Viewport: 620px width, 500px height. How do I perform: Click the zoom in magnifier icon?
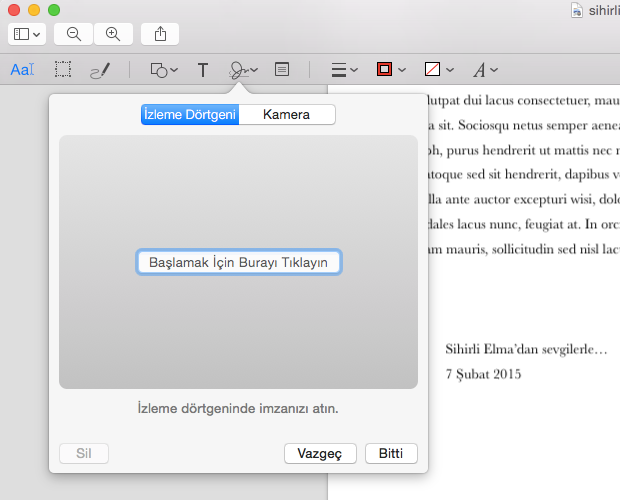tap(113, 33)
